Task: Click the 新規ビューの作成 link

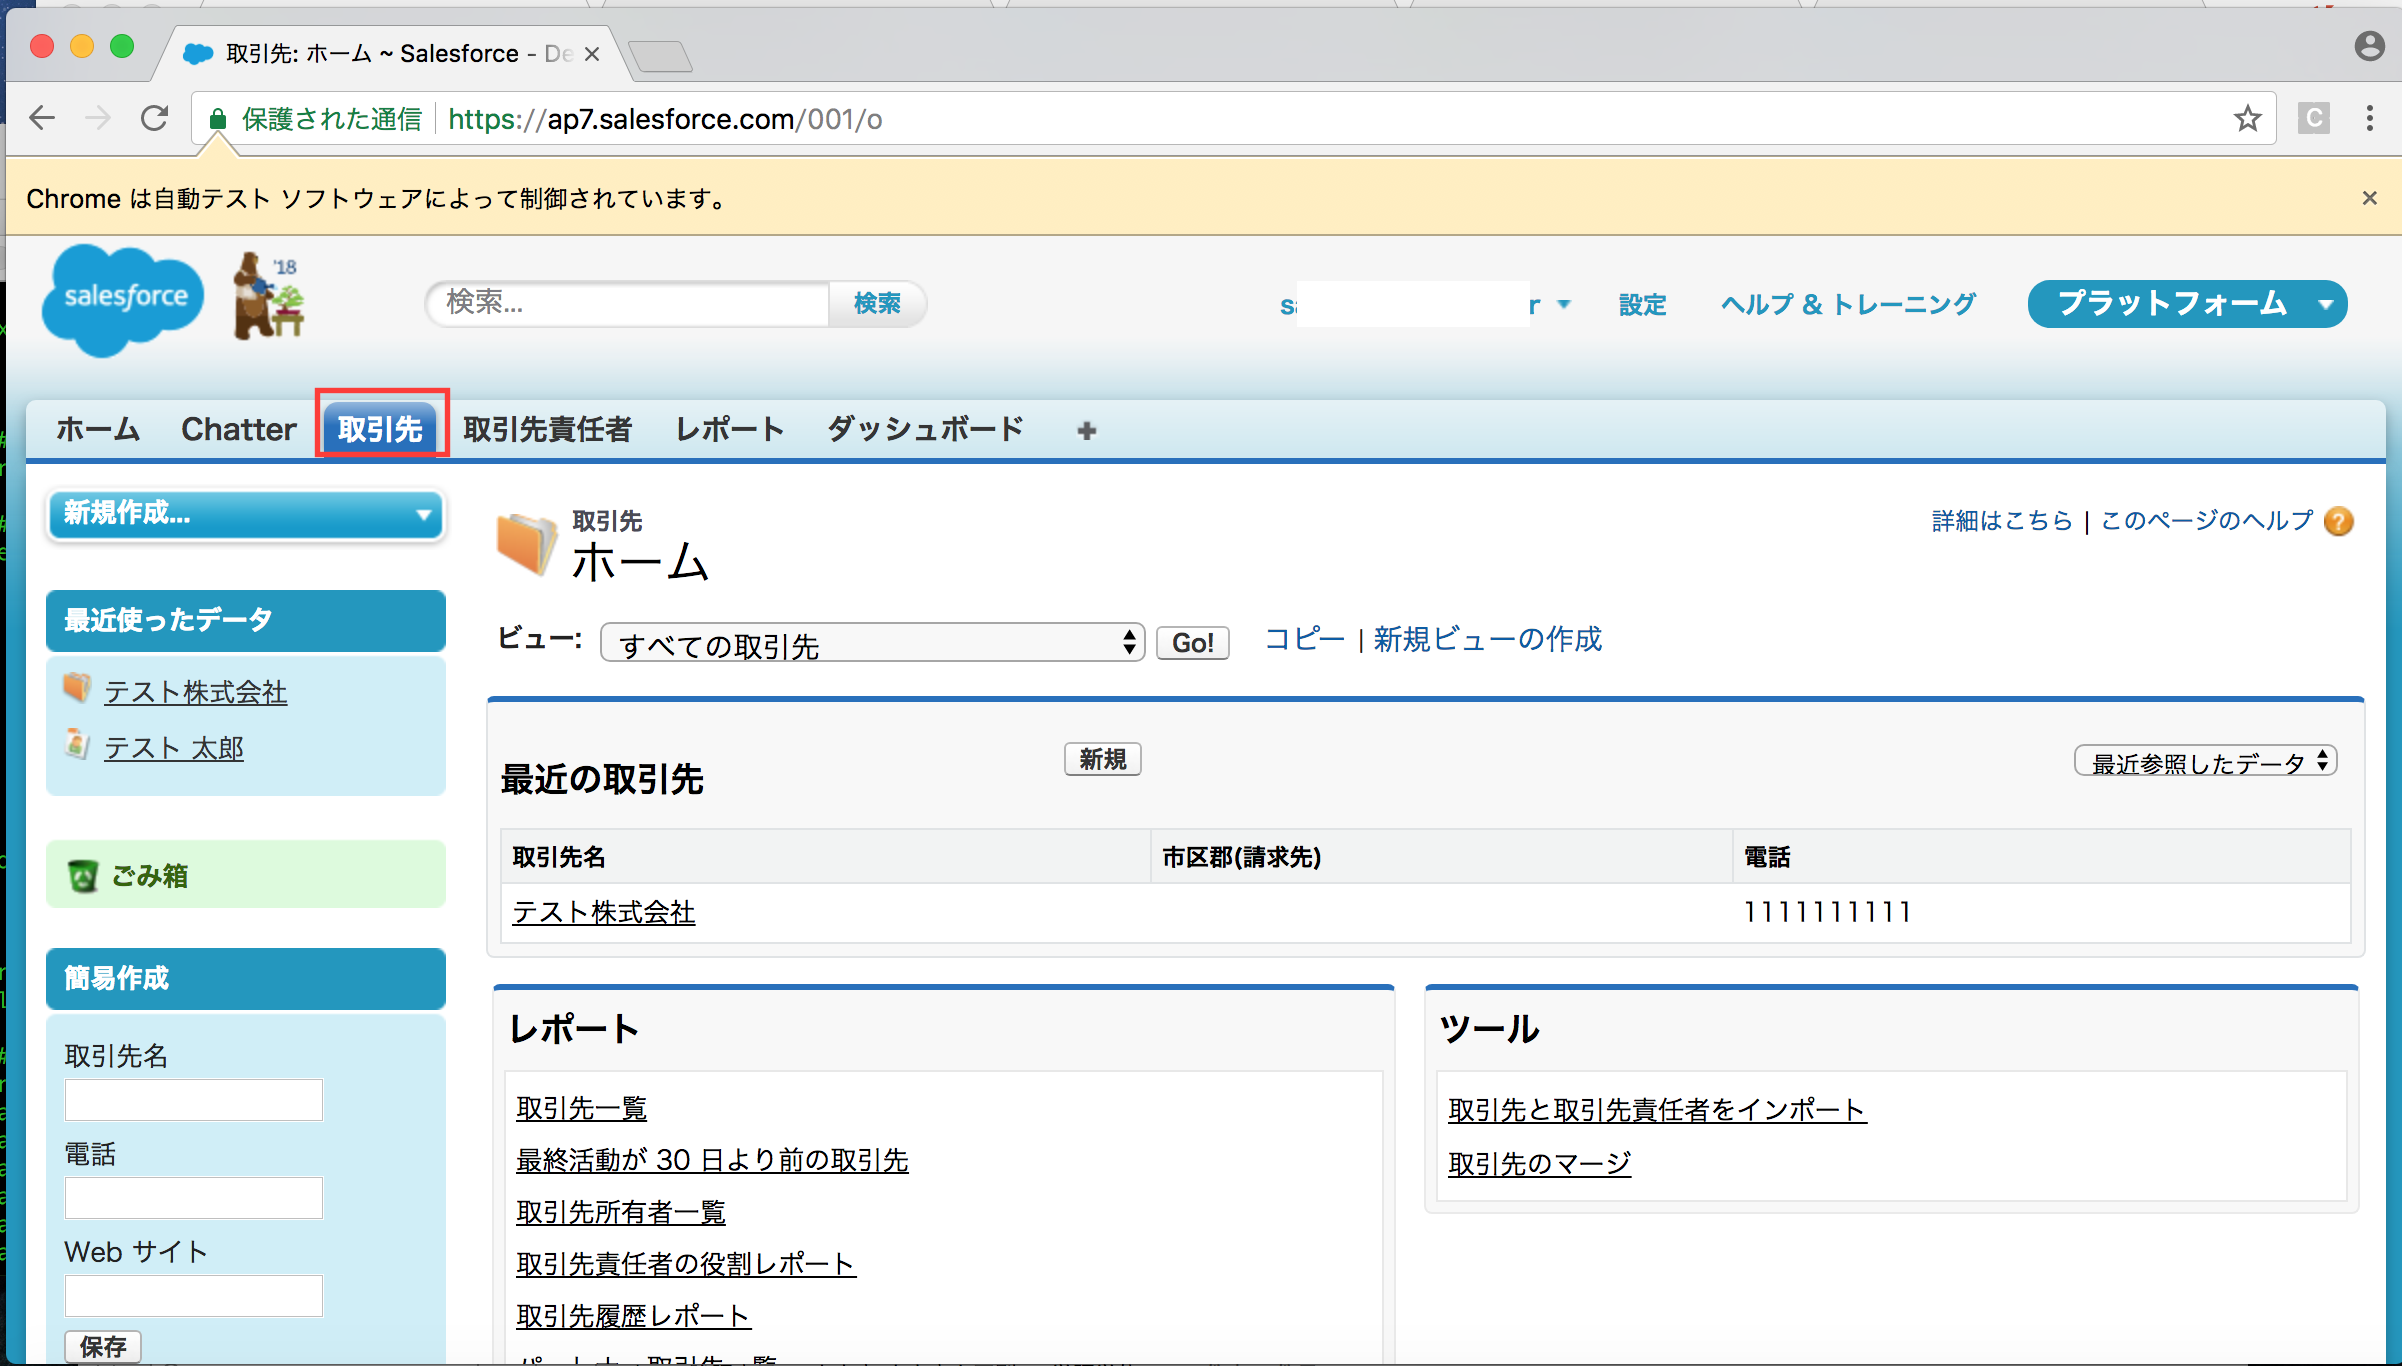Action: (x=1487, y=639)
